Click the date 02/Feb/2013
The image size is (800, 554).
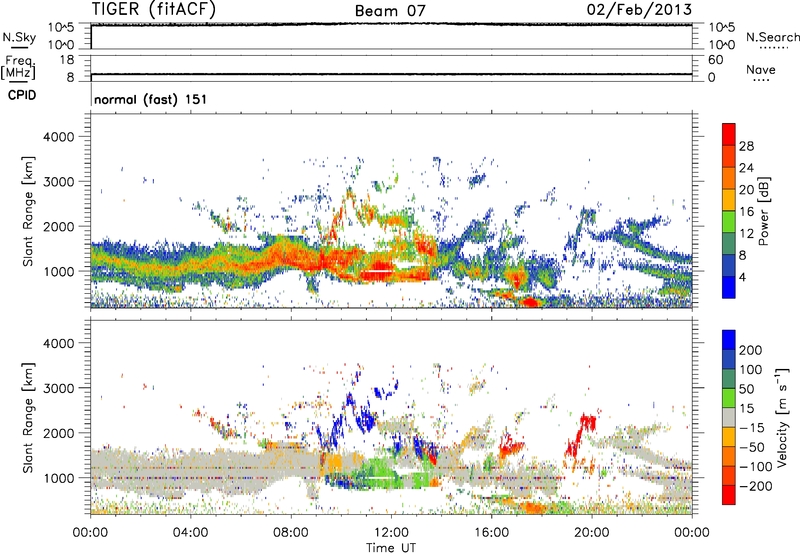[639, 9]
